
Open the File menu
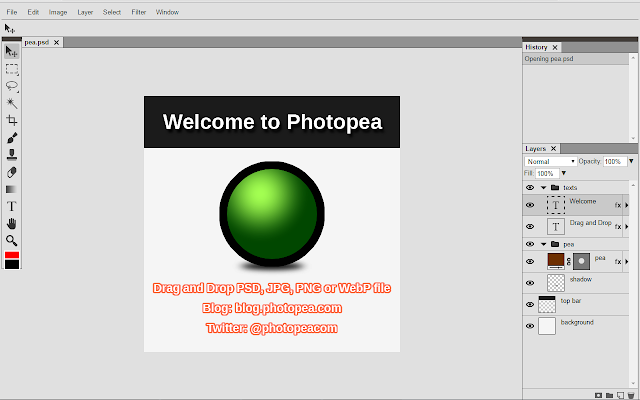[x=12, y=12]
